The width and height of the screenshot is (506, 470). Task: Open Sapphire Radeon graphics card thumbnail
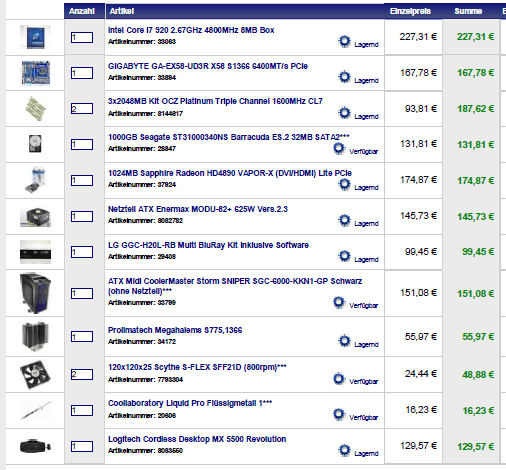pos(36,180)
